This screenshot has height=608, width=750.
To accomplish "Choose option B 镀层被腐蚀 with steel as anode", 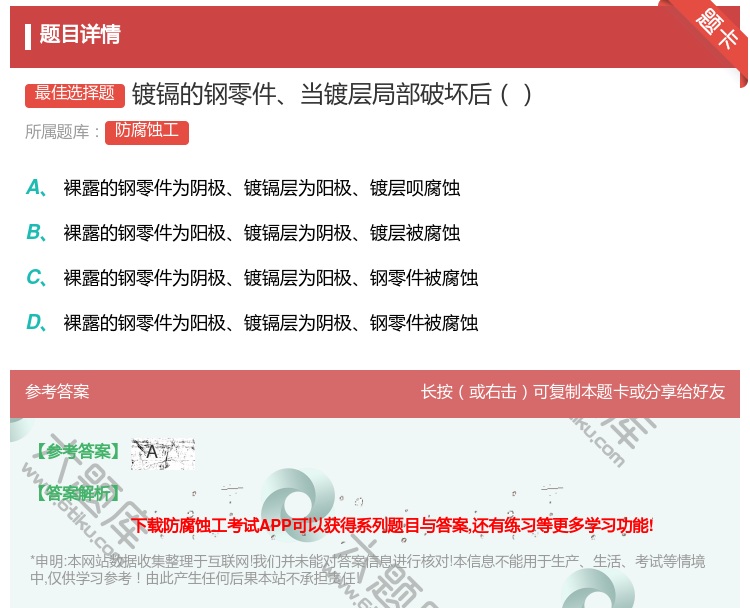I will click(243, 232).
